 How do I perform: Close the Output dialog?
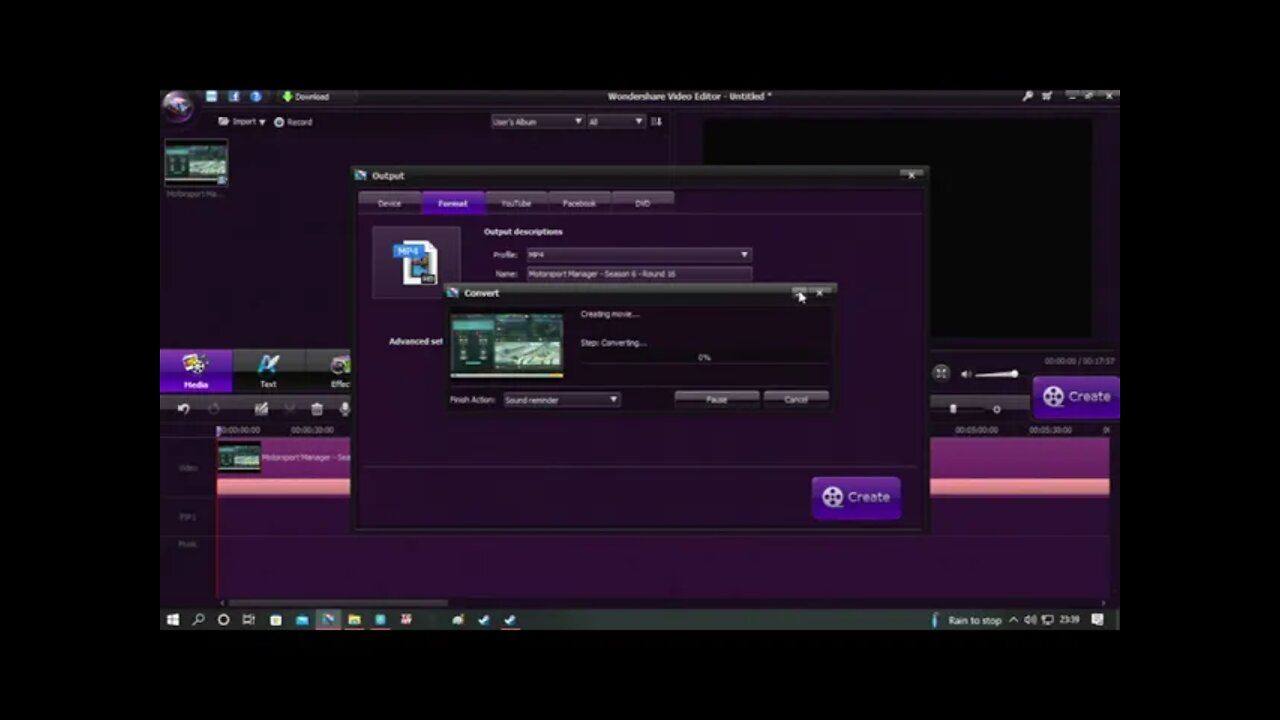[x=911, y=175]
